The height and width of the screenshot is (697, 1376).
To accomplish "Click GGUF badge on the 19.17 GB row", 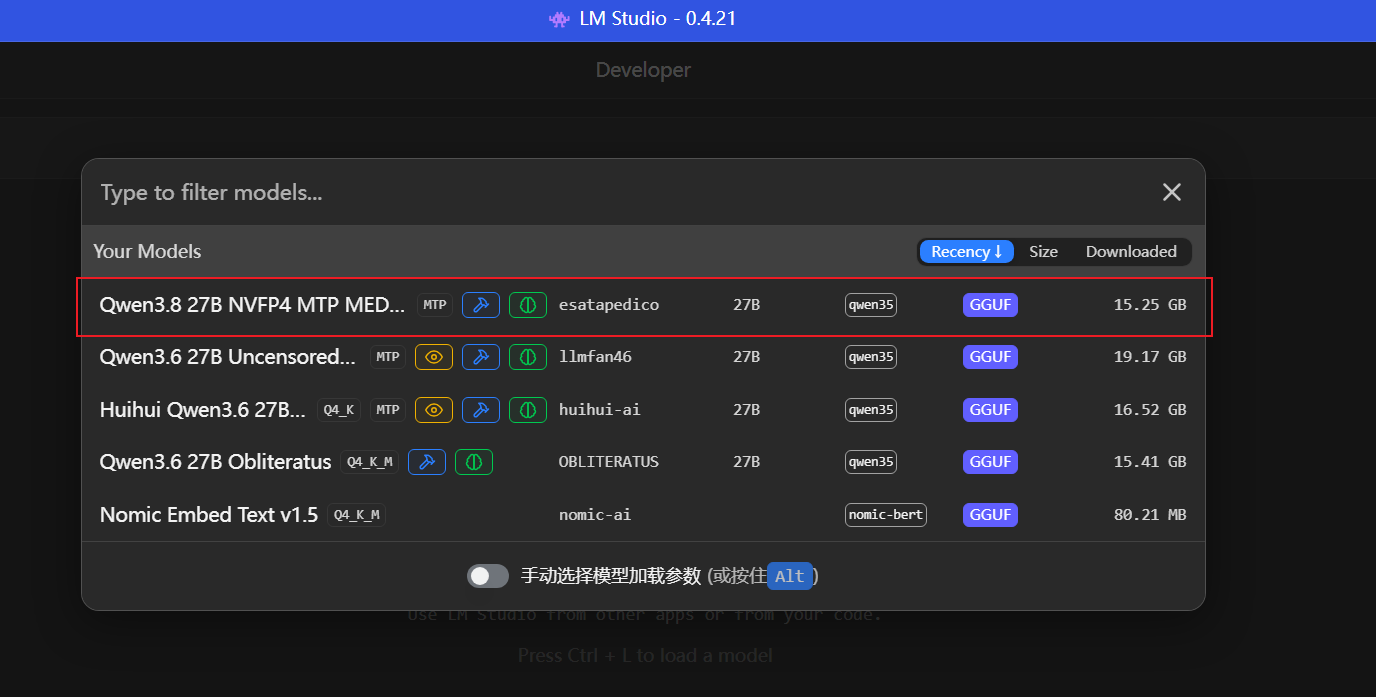I will point(990,357).
